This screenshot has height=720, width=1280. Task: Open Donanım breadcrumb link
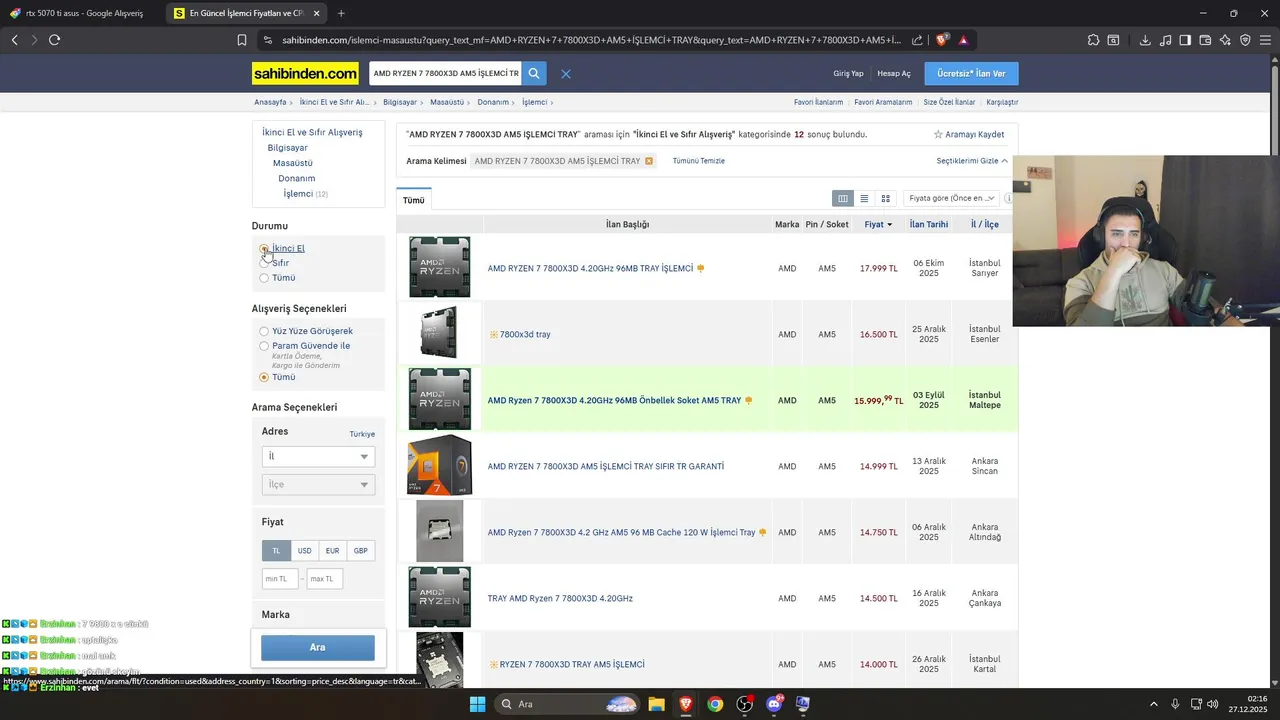[493, 102]
